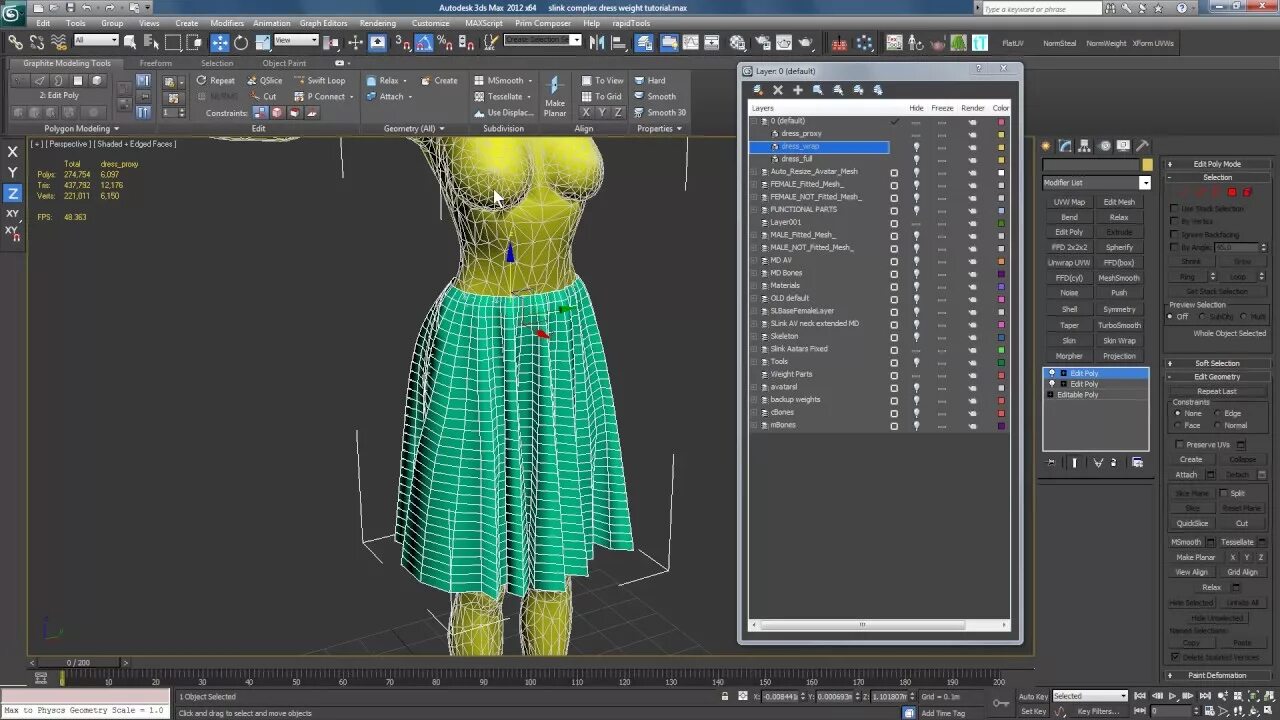This screenshot has width=1280, height=720.
Task: Enable the Preserve UVs checkbox
Action: click(x=1179, y=445)
